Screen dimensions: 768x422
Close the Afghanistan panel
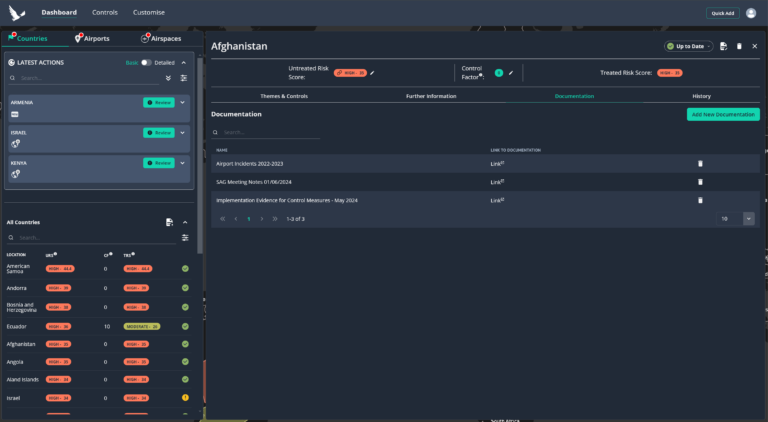[x=755, y=46]
